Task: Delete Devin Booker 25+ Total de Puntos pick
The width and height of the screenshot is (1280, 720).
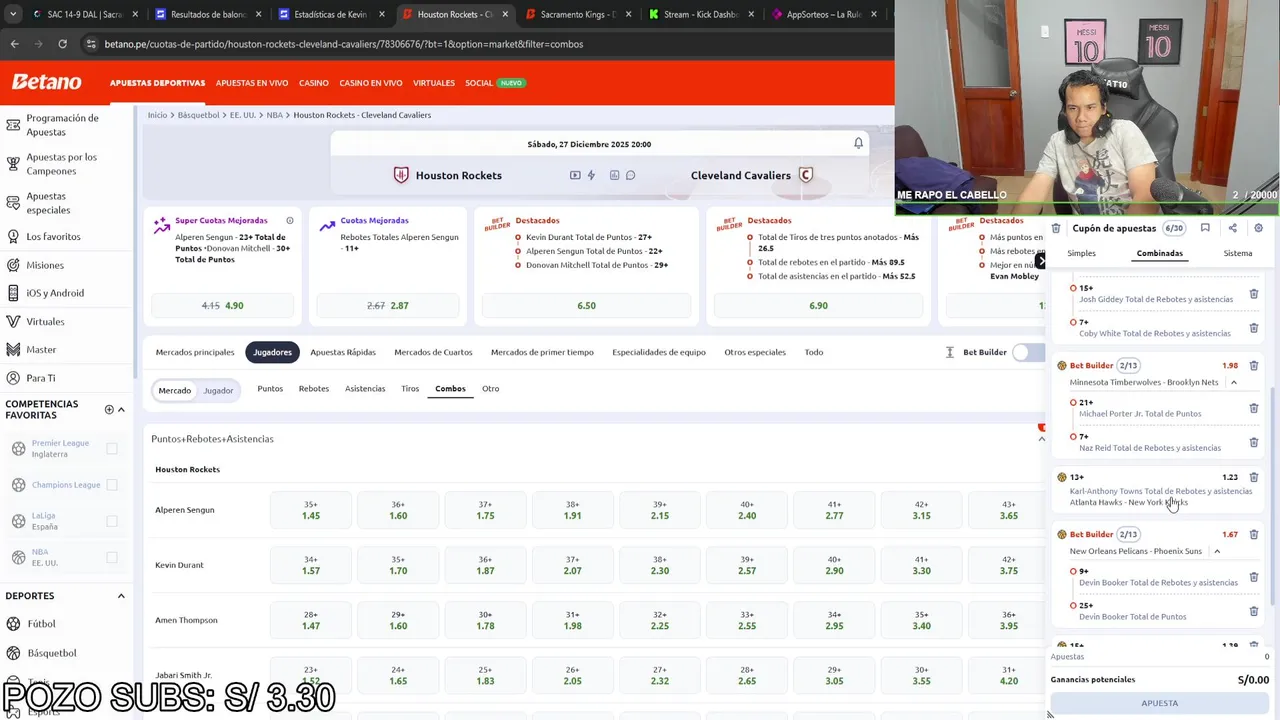Action: [1254, 611]
